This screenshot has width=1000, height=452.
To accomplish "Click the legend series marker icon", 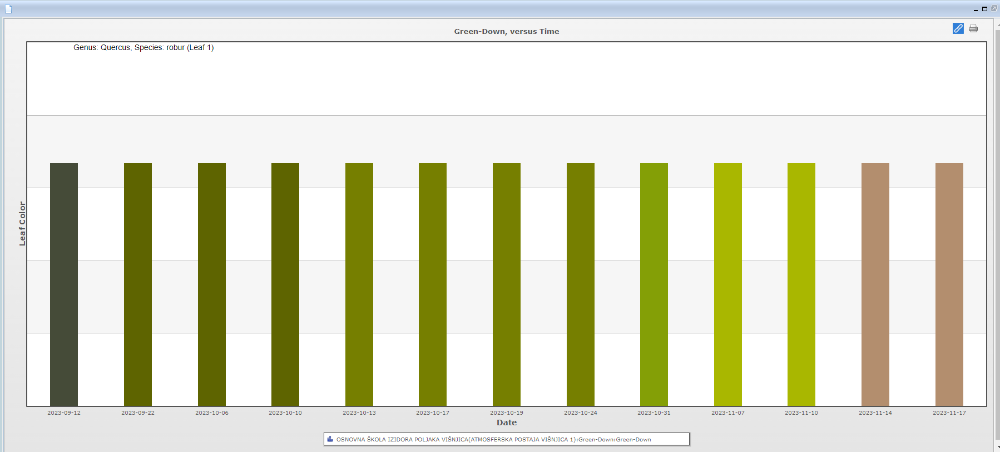I will 330,439.
